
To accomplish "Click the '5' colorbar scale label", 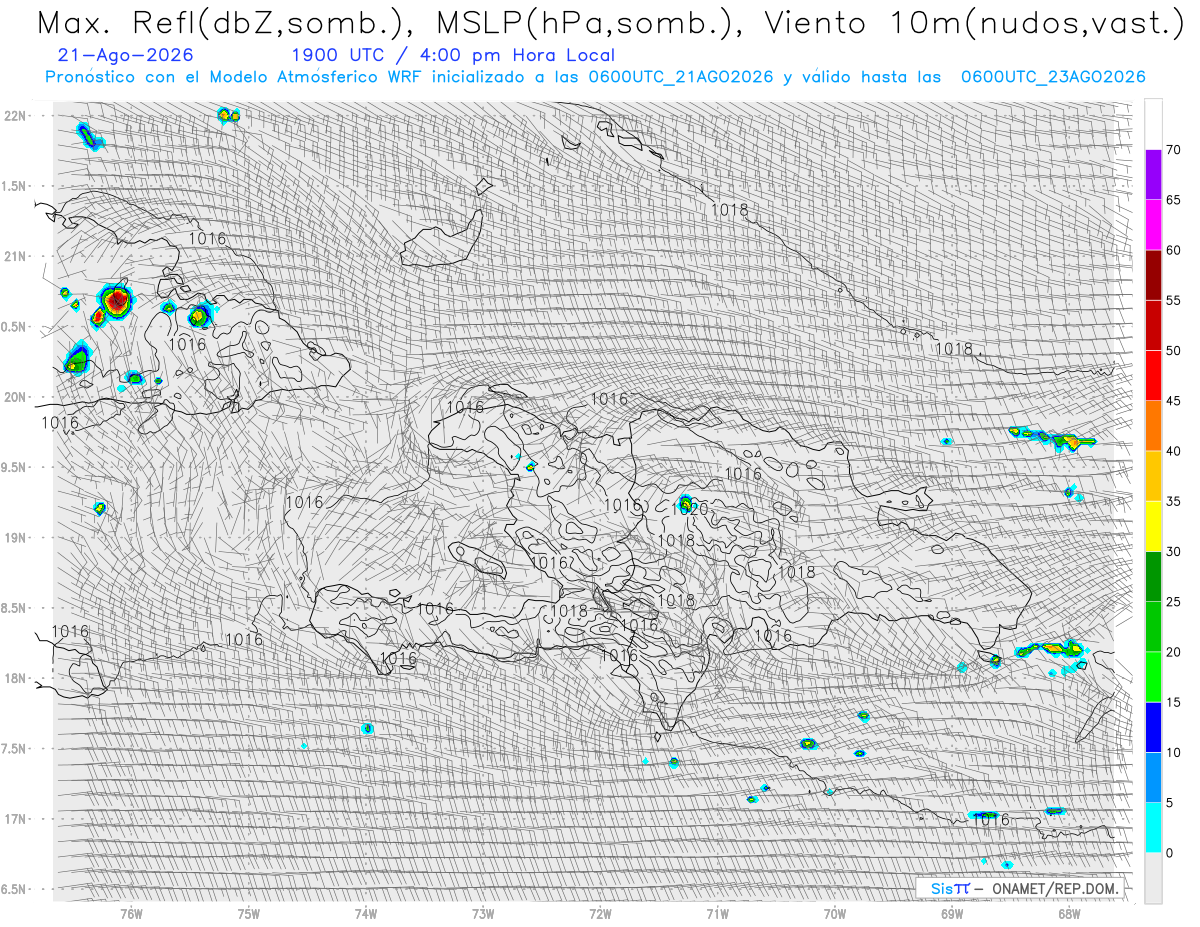I will click(x=1169, y=802).
